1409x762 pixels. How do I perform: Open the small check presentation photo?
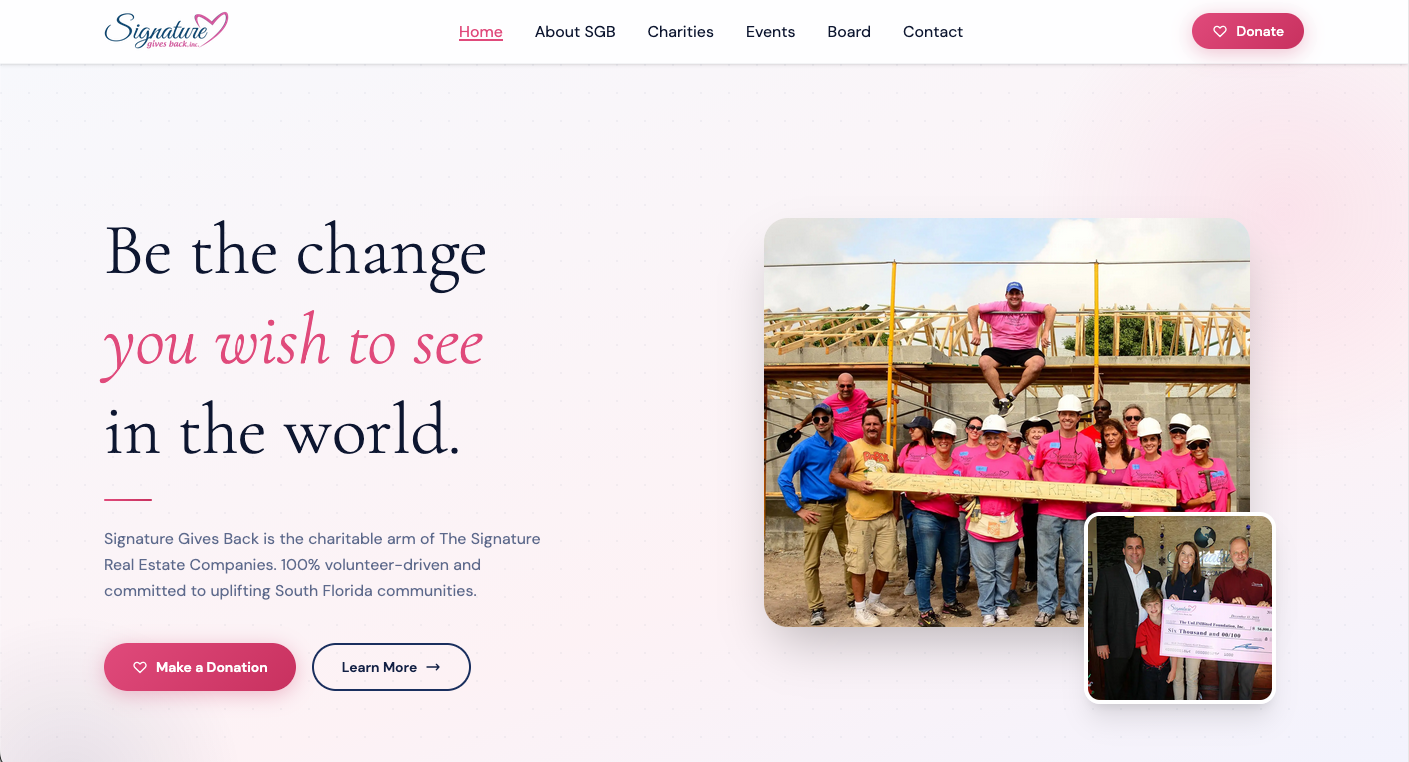click(1180, 608)
